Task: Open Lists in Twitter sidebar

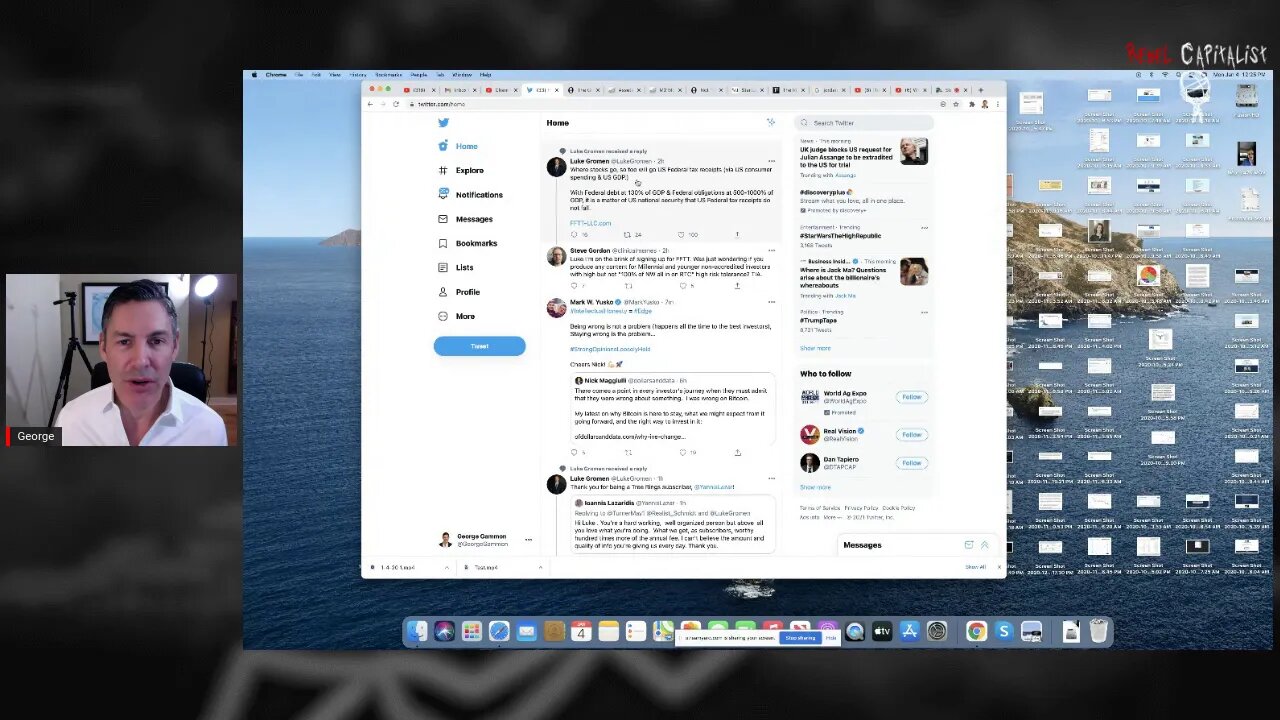Action: click(456, 267)
